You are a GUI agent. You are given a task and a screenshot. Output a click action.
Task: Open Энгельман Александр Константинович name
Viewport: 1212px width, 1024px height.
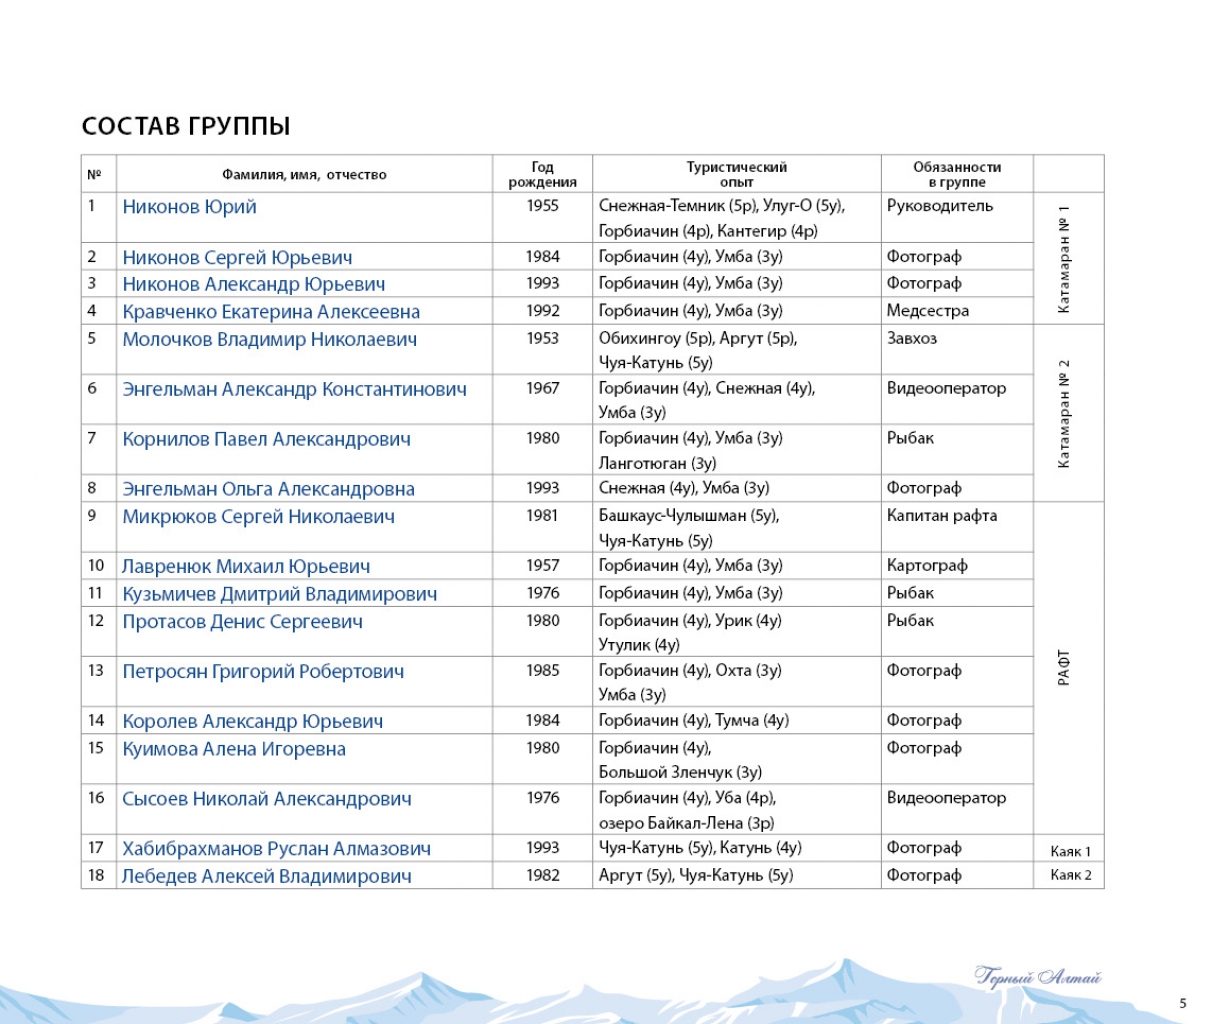[x=294, y=390]
